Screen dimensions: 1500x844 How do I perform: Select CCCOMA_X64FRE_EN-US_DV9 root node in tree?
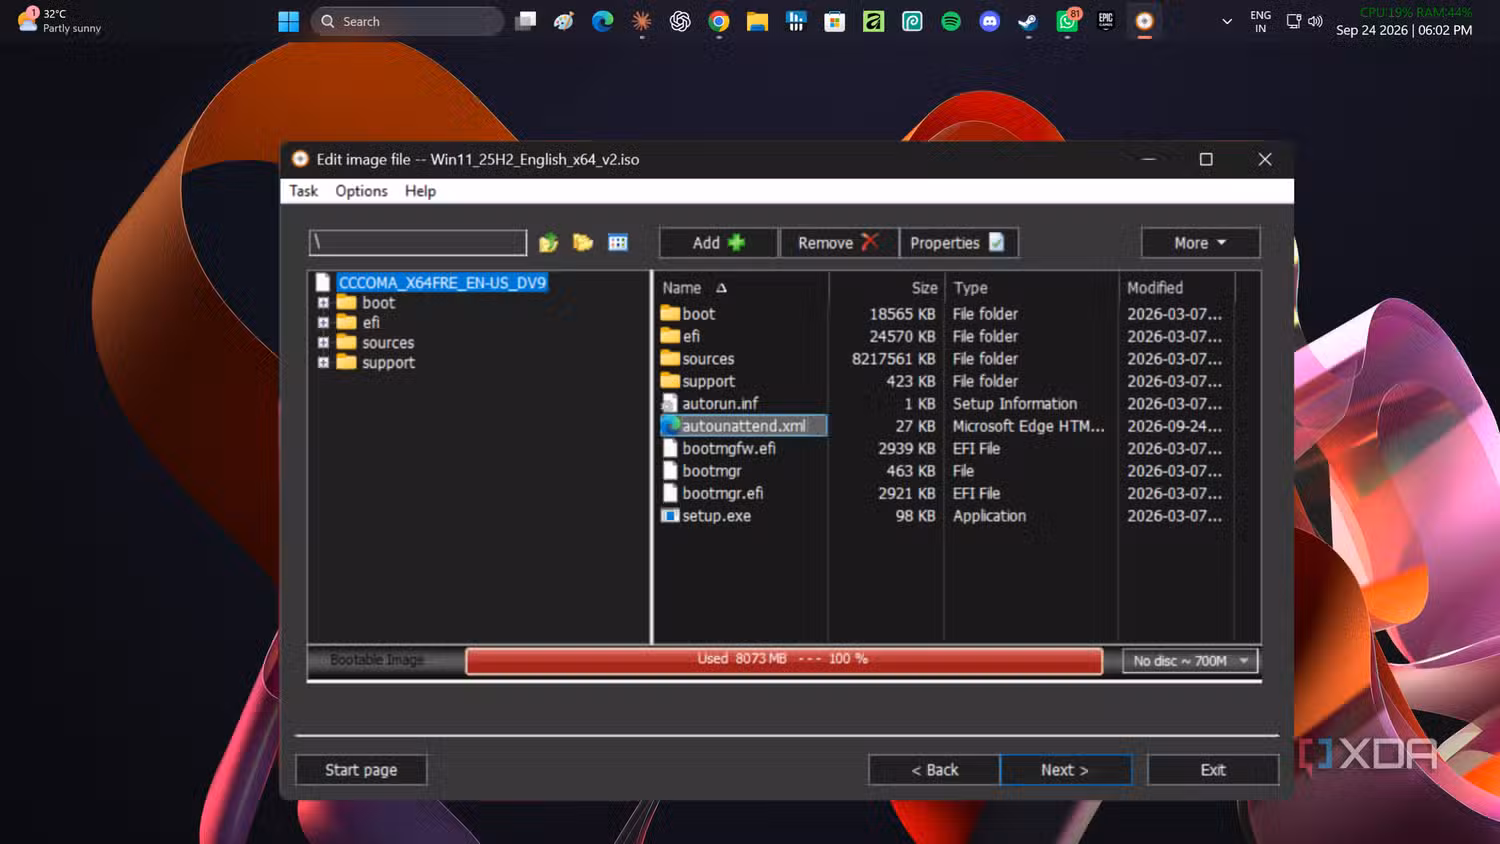tap(442, 283)
